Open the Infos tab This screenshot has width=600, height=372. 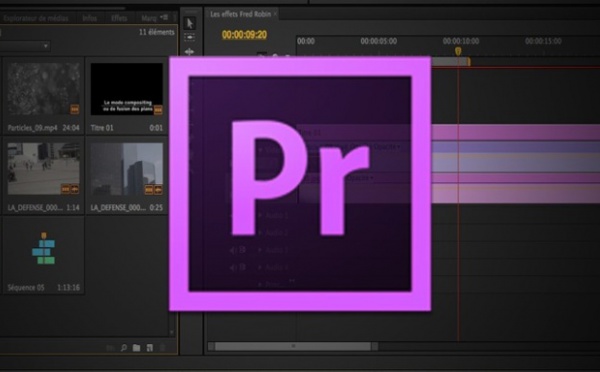point(90,18)
